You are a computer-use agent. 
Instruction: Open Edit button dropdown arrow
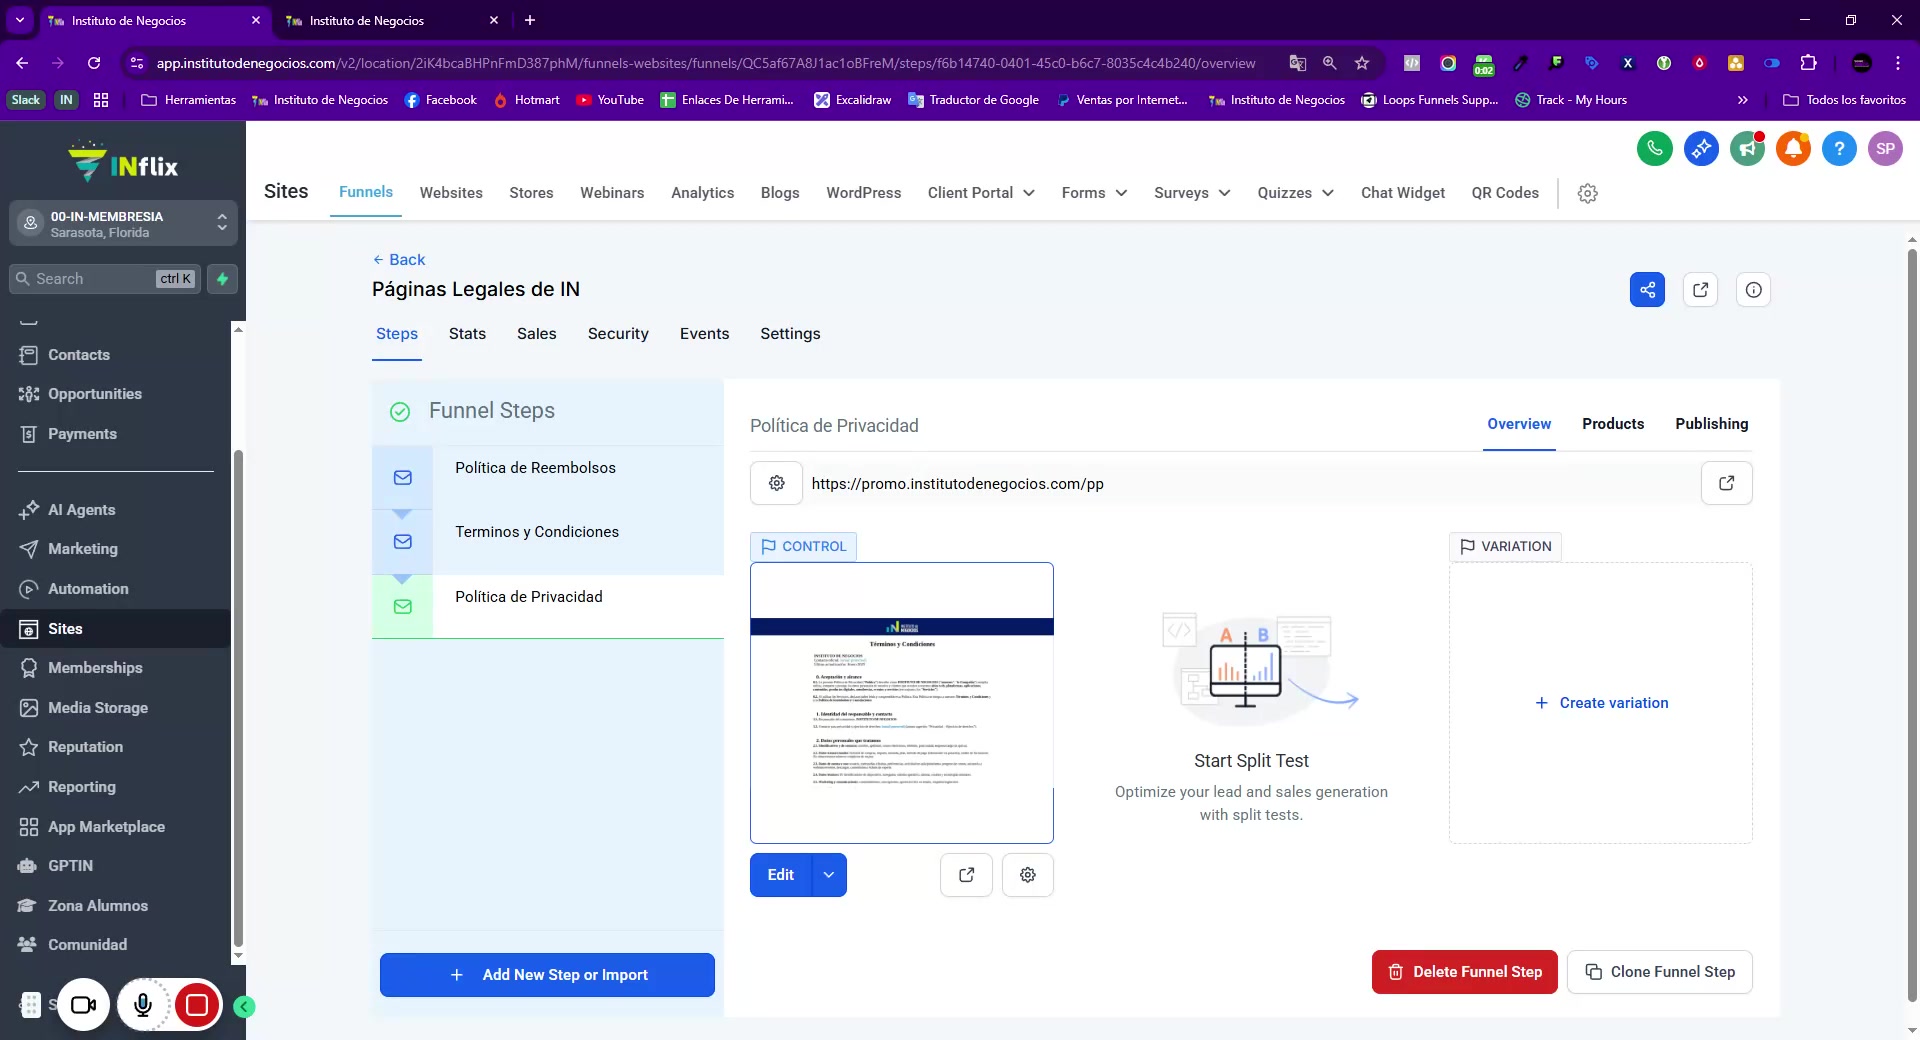click(829, 875)
